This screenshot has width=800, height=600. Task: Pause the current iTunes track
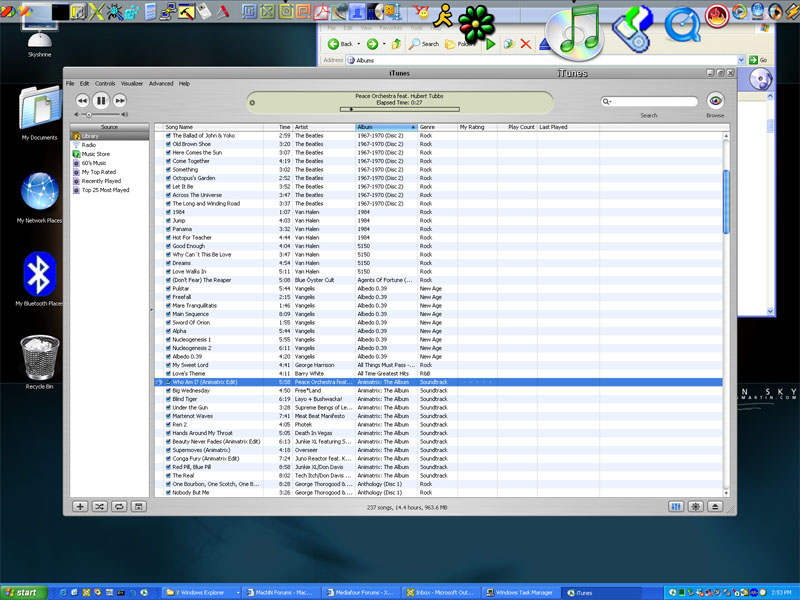(101, 101)
